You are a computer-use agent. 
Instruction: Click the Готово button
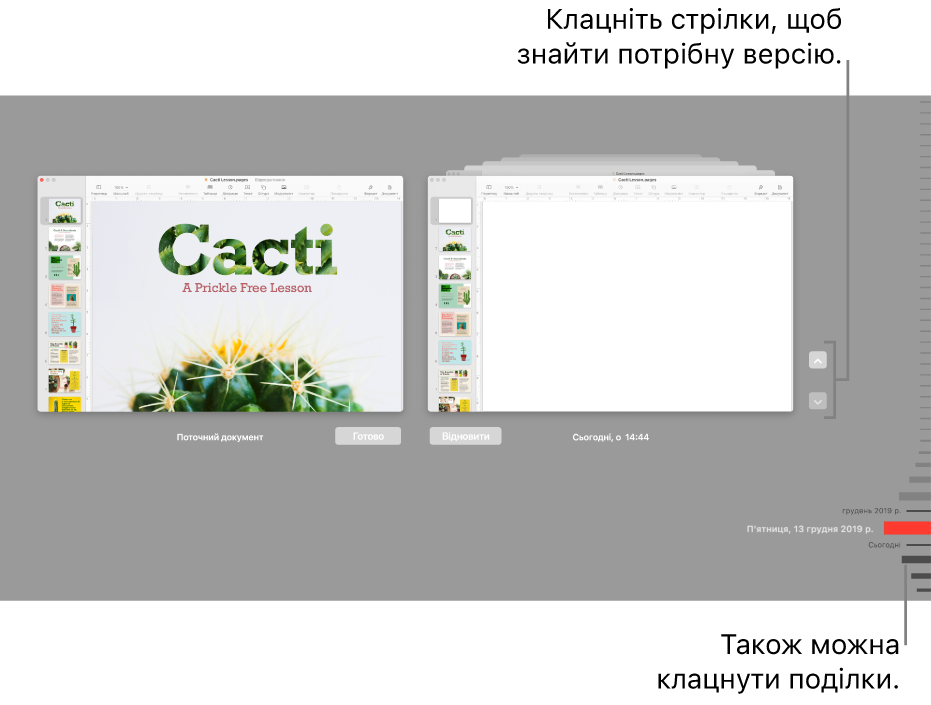coord(368,436)
